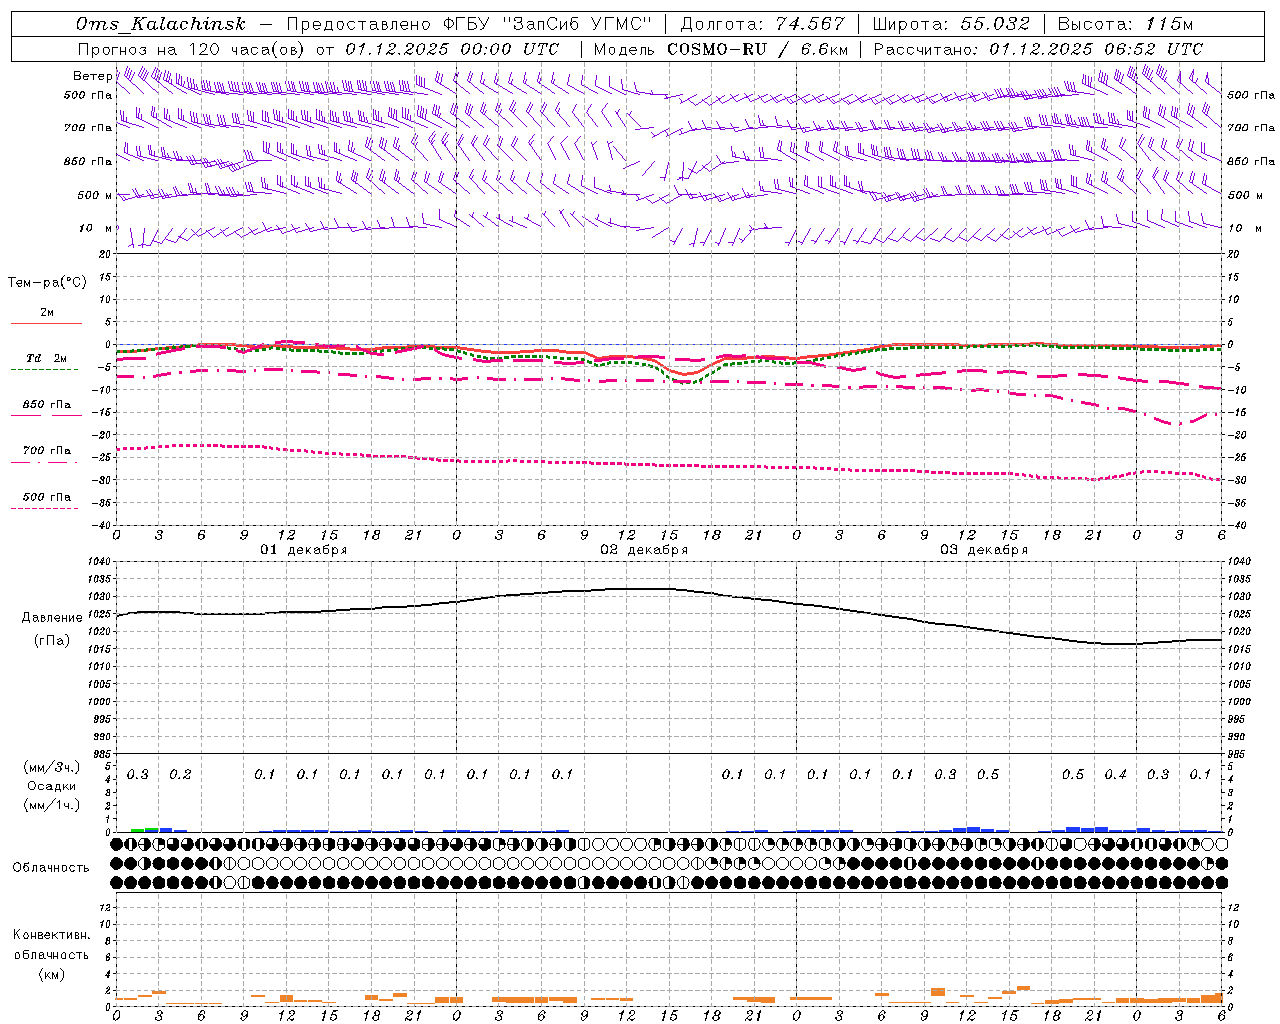The image size is (1280, 1024).
Task: Select the forecast start text 01.12.2025 00:00 UTC
Action: click(452, 49)
